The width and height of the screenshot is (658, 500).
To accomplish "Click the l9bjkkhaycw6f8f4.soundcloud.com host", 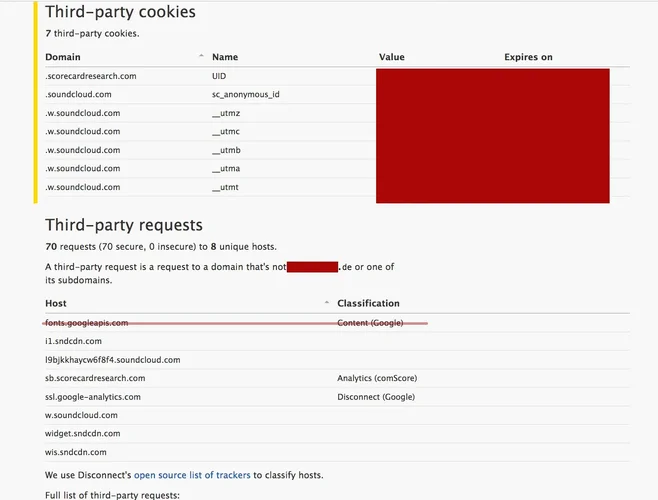I will tap(112, 360).
